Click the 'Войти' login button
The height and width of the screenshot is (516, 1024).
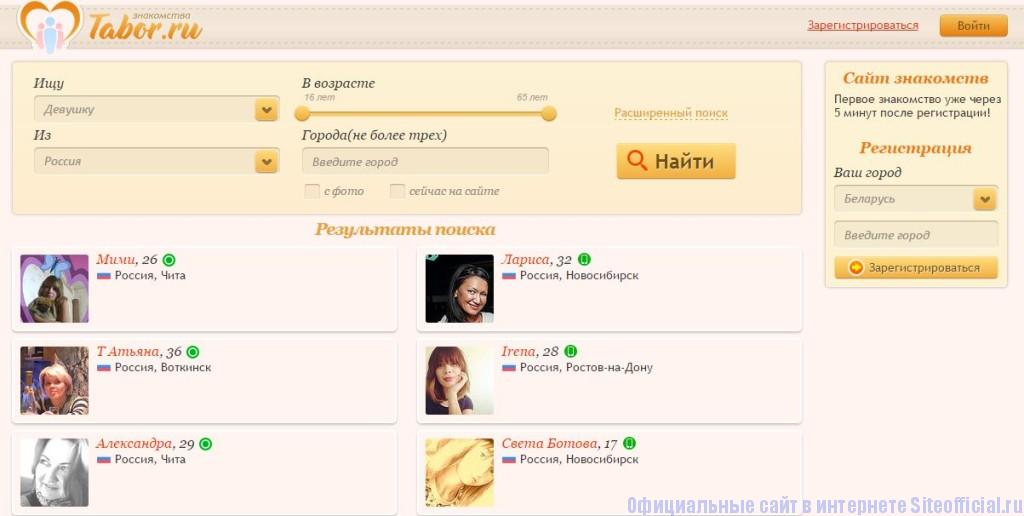pyautogui.click(x=973, y=26)
